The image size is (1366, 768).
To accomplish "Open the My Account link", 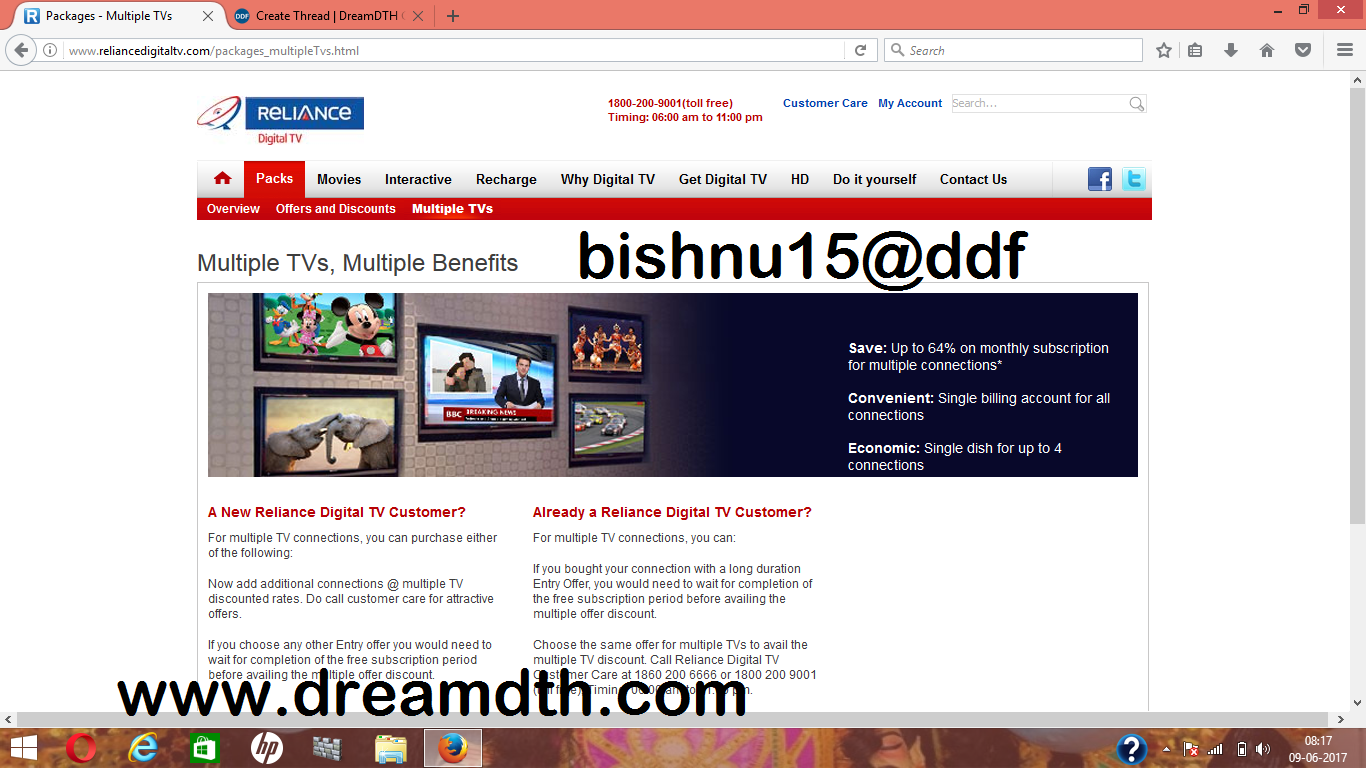I will (910, 103).
